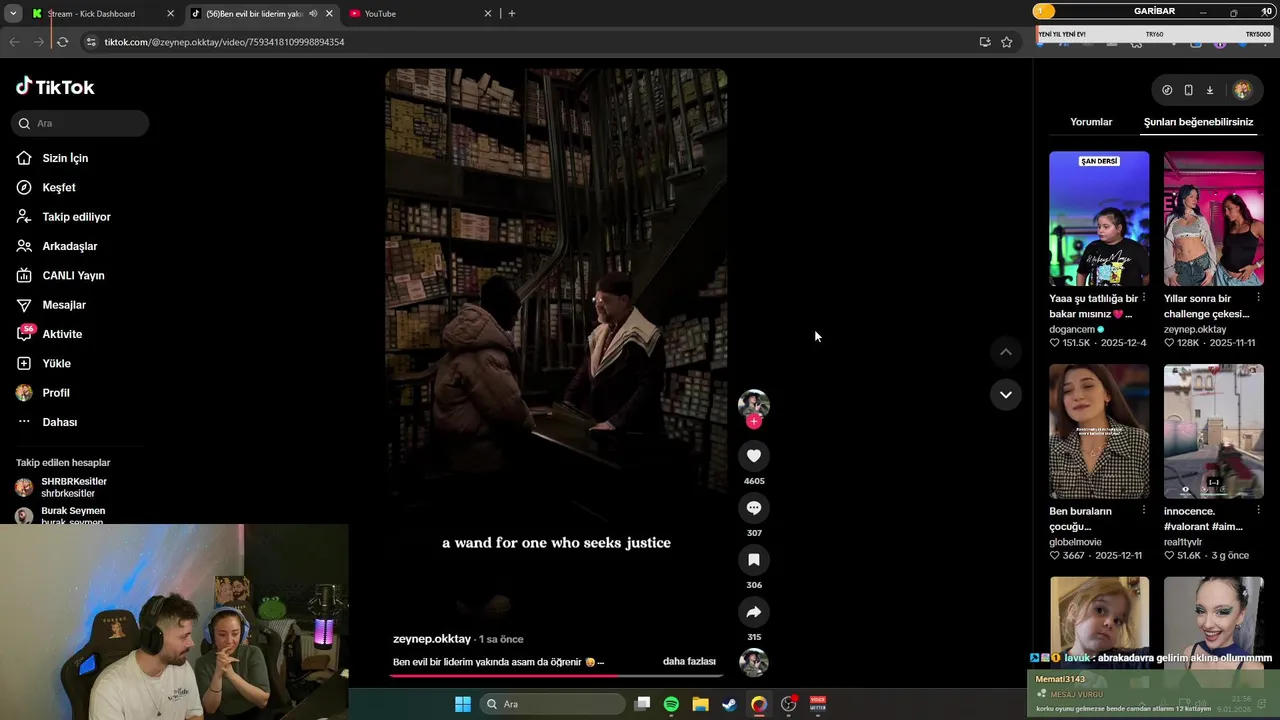Open options menu for dogancem video card
The image size is (1280, 720).
pyautogui.click(x=1143, y=298)
